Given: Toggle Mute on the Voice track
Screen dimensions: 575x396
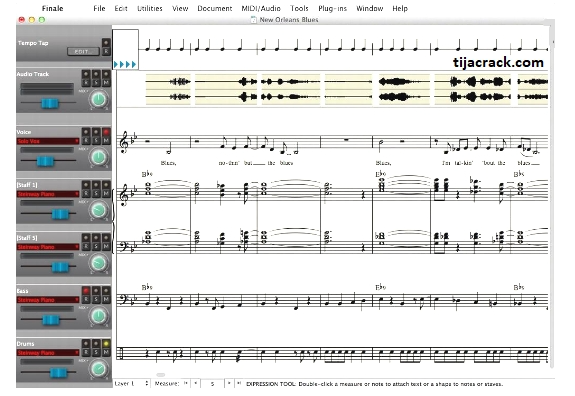Looking at the screenshot, I should coord(106,141).
